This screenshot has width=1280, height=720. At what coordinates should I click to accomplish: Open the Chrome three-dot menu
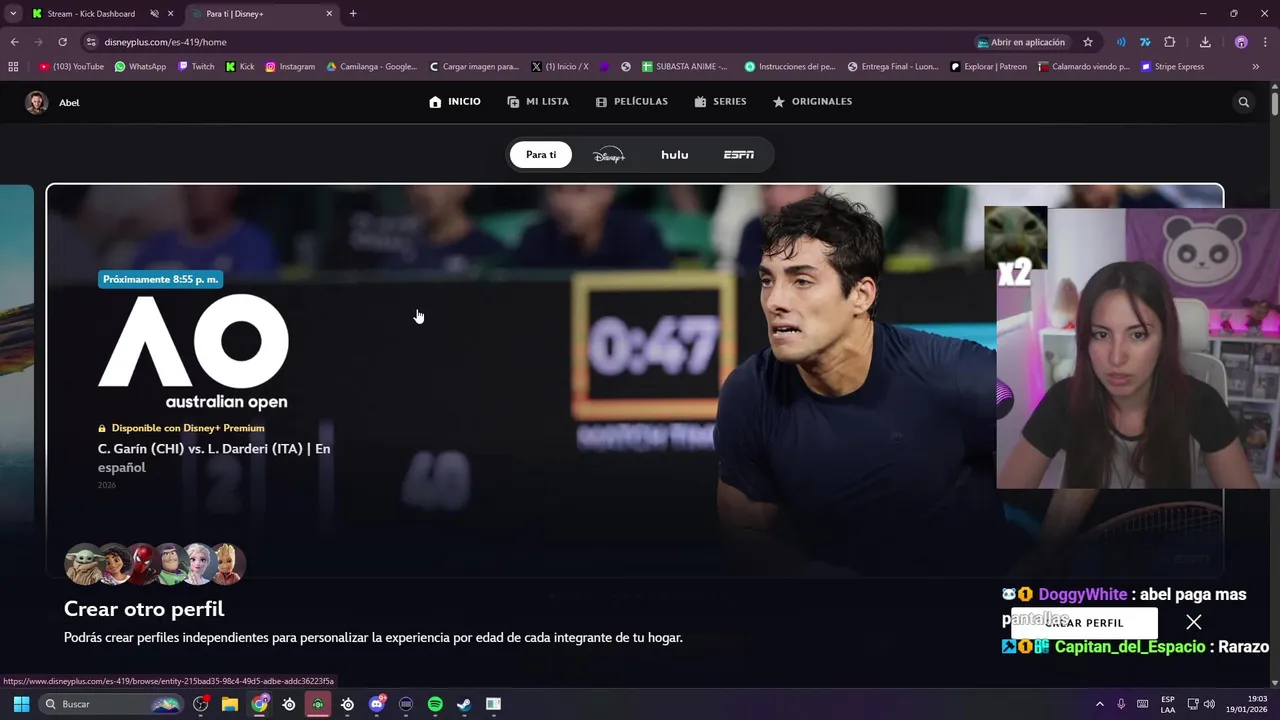pyautogui.click(x=1264, y=42)
